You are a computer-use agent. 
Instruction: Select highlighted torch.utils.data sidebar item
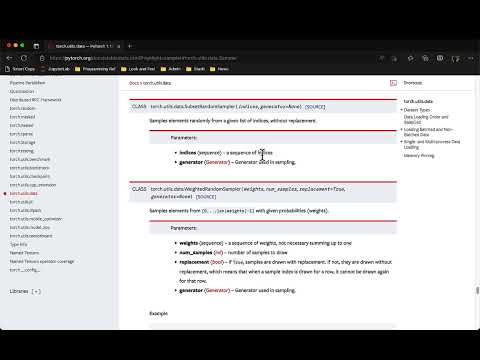pyautogui.click(x=24, y=193)
